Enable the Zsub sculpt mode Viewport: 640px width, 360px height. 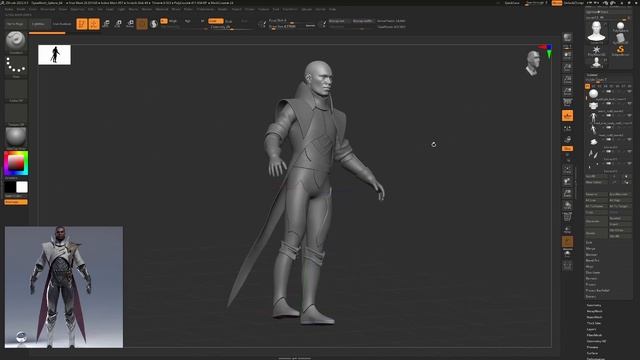click(229, 21)
